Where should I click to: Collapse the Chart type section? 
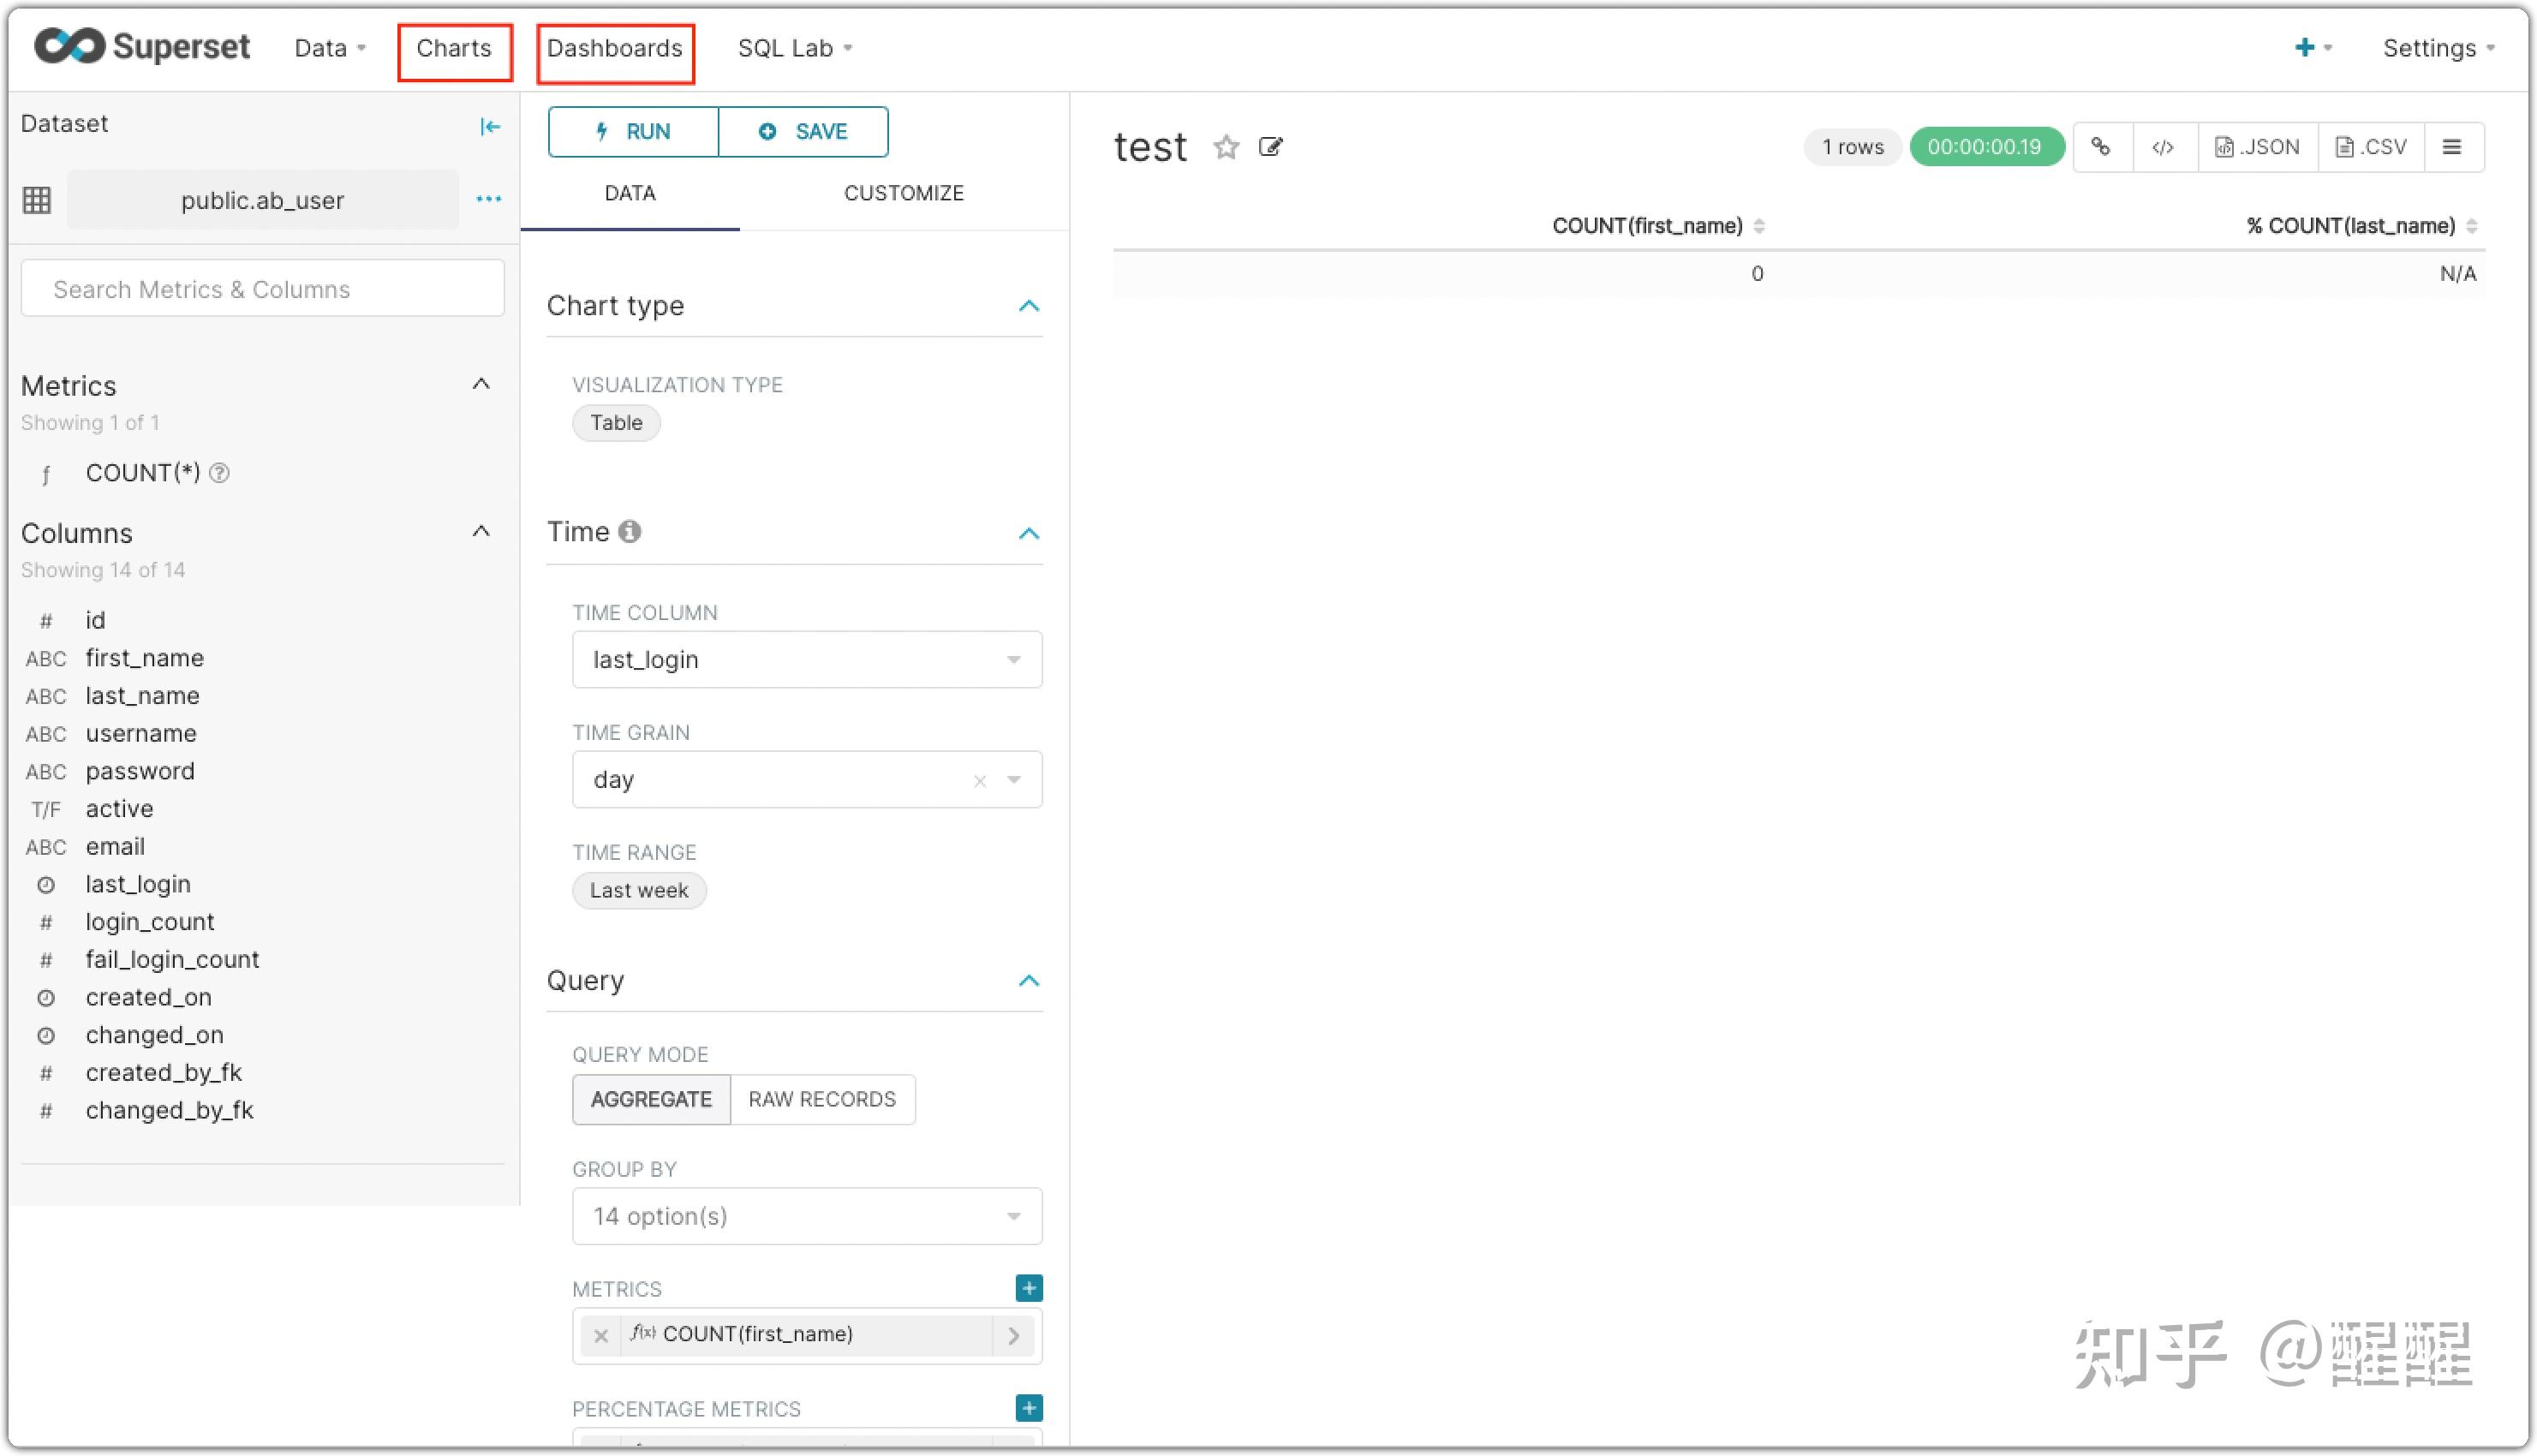1028,306
